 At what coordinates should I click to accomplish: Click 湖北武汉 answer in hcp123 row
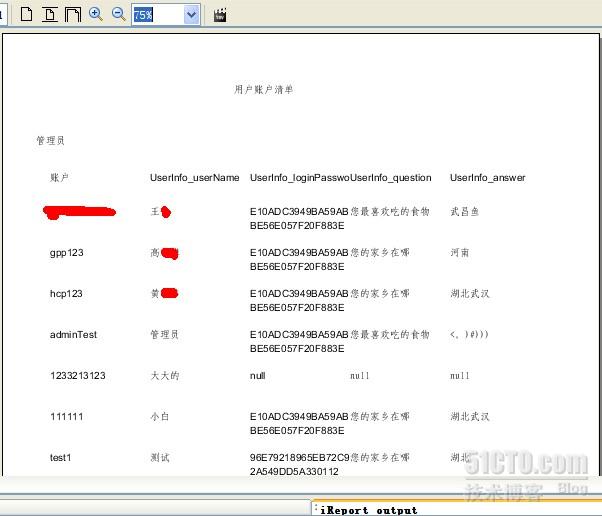[470, 294]
